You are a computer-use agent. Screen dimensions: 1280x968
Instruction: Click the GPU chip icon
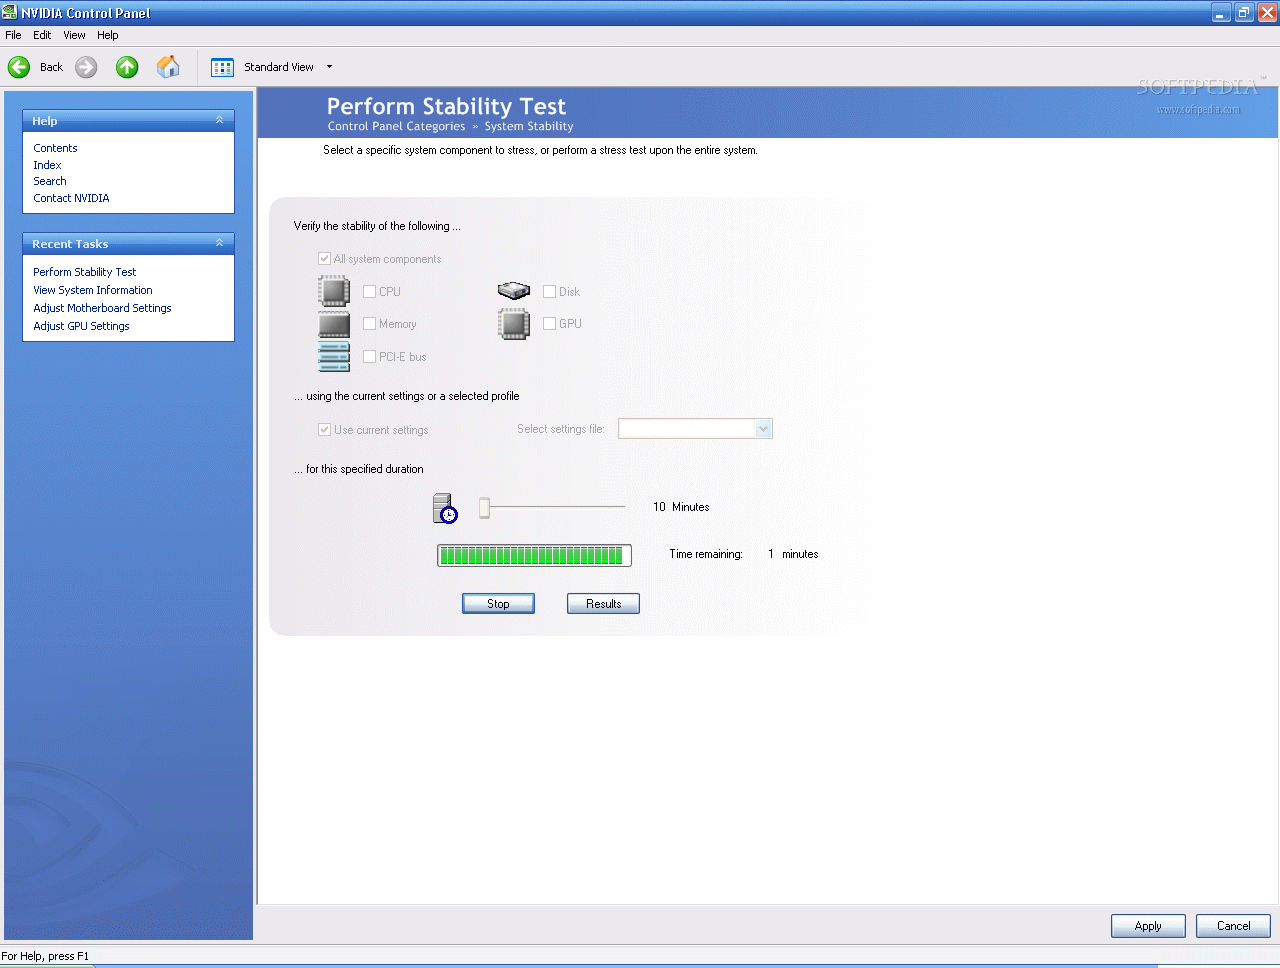click(514, 324)
